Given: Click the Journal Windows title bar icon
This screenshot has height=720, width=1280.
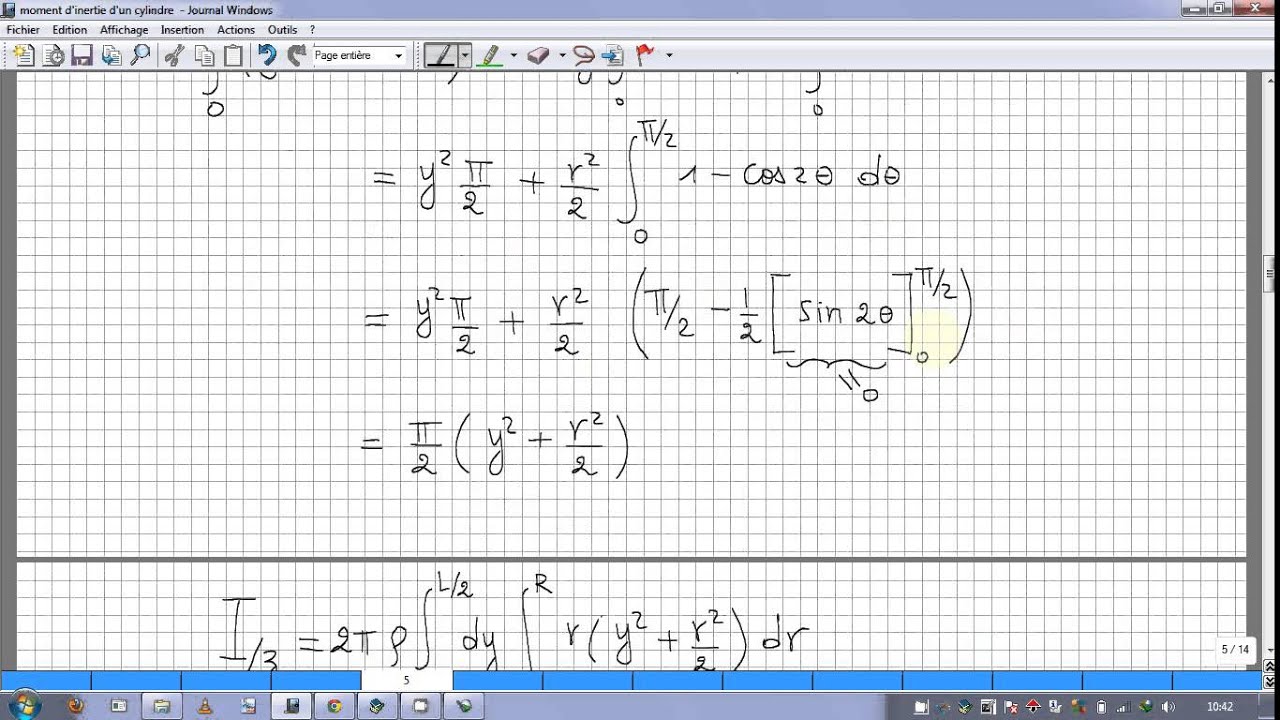Looking at the screenshot, I should coord(9,10).
